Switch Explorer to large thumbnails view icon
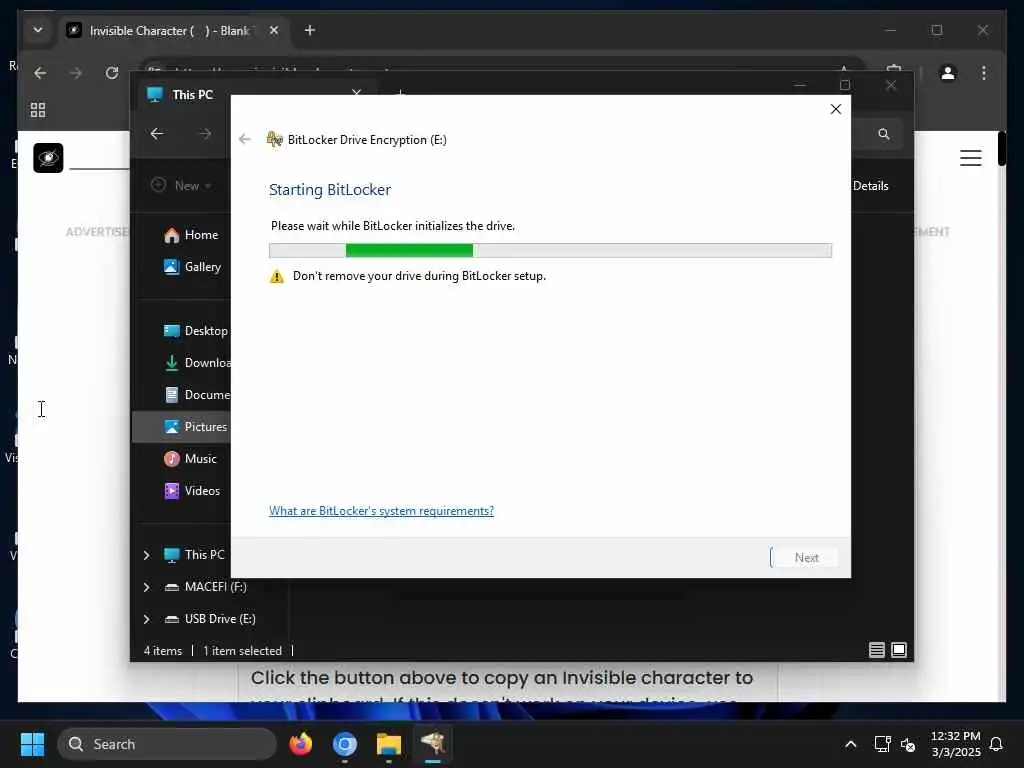 pos(899,650)
